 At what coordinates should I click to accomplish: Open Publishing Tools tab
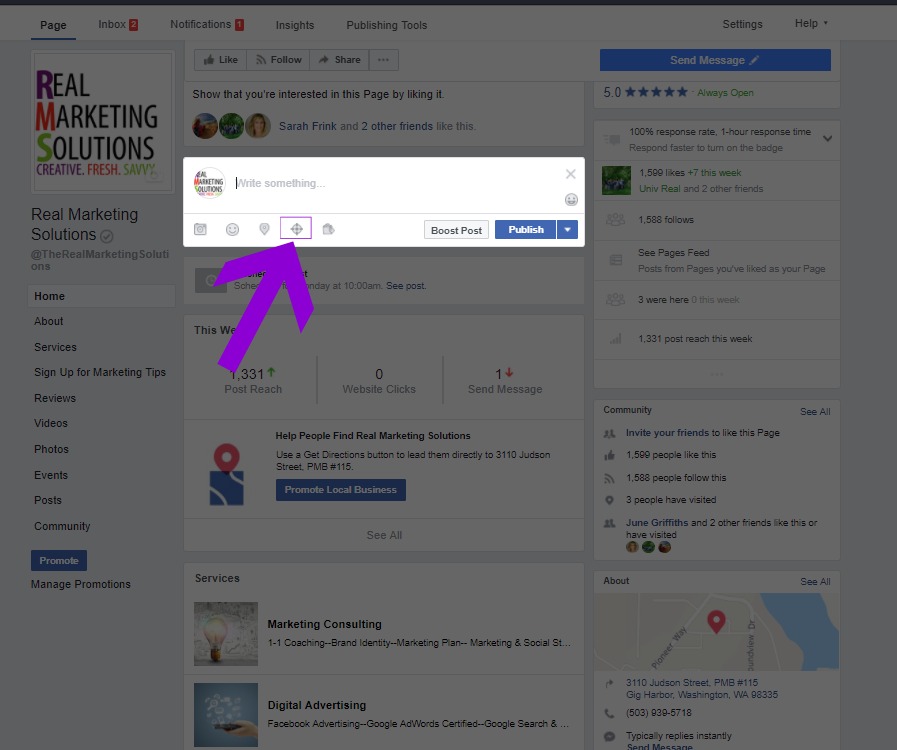[x=387, y=25]
